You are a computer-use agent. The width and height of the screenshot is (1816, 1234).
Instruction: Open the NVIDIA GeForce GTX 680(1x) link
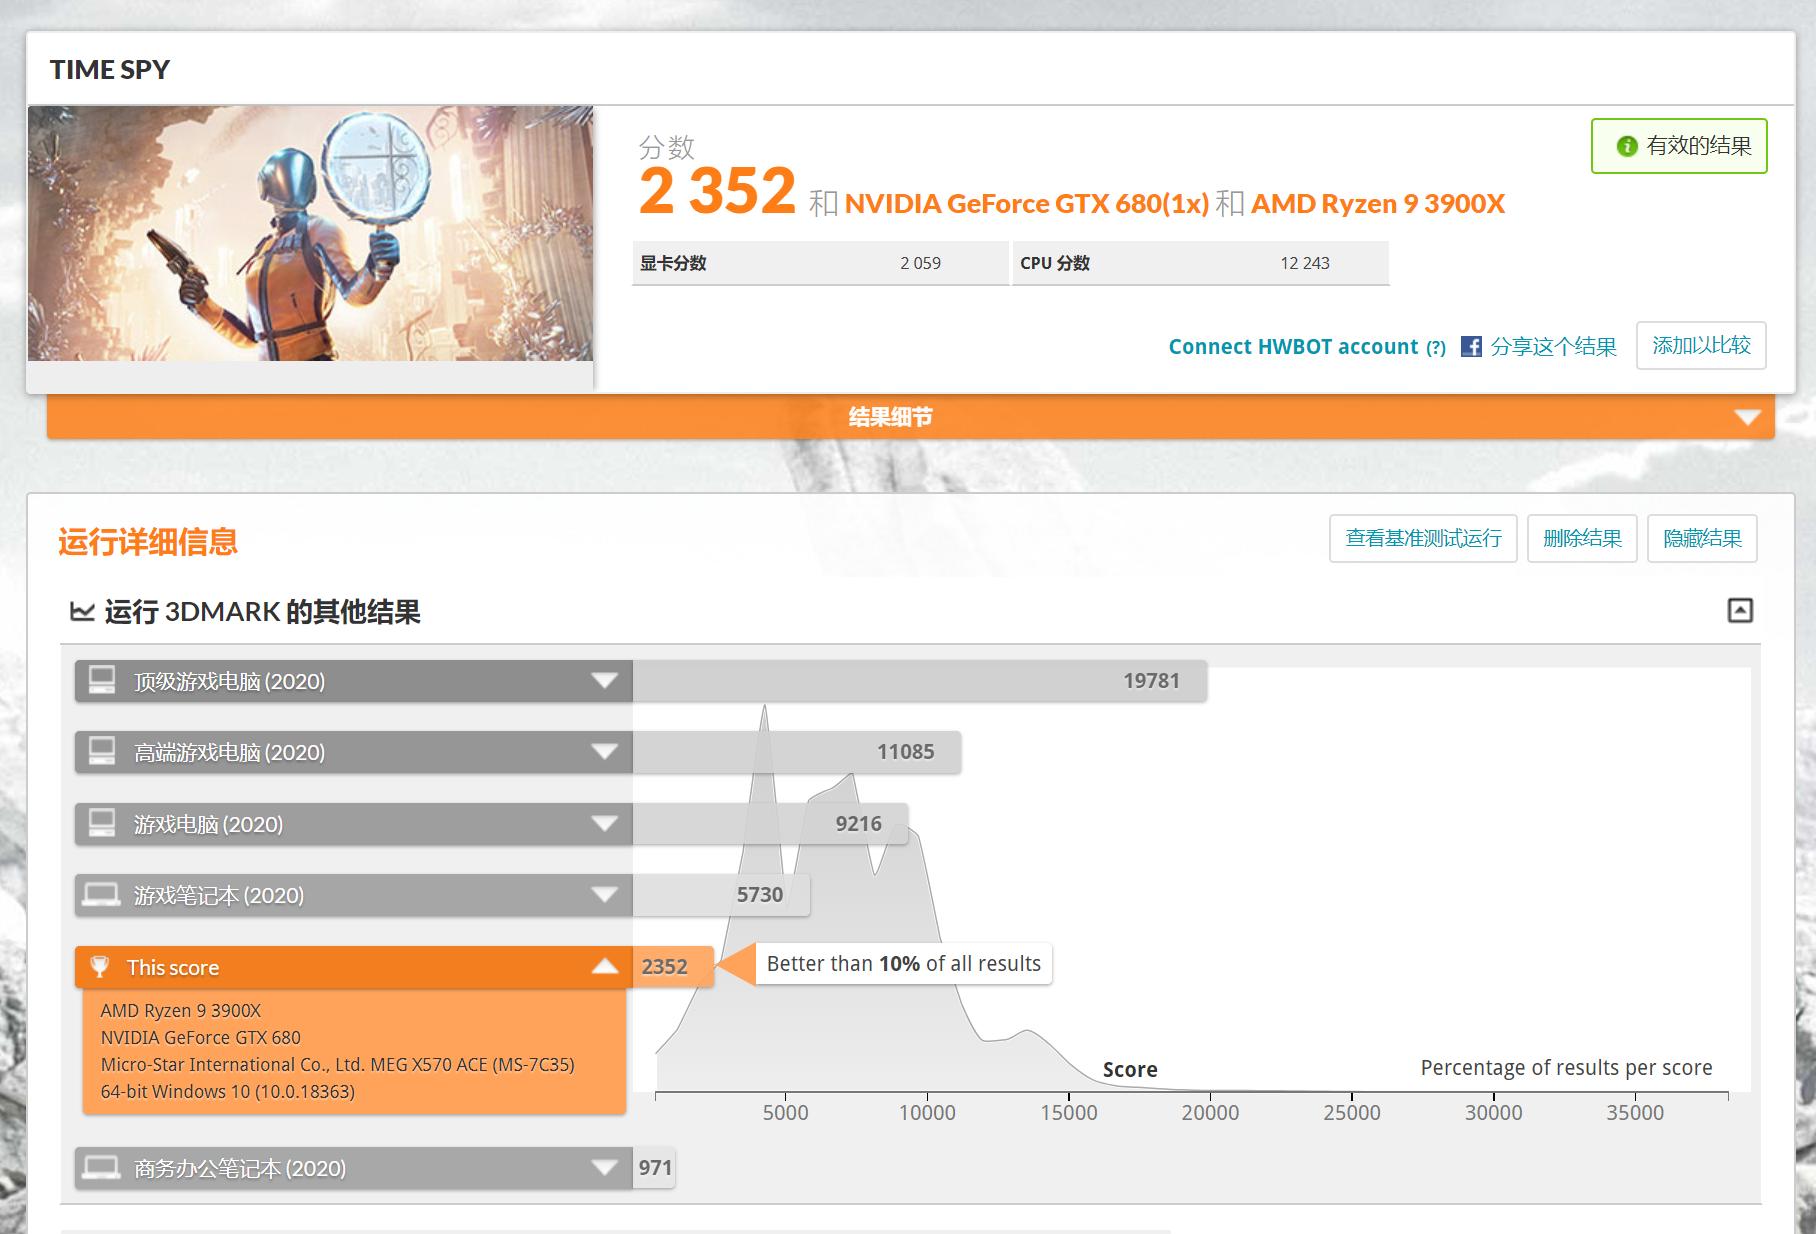pos(1027,204)
